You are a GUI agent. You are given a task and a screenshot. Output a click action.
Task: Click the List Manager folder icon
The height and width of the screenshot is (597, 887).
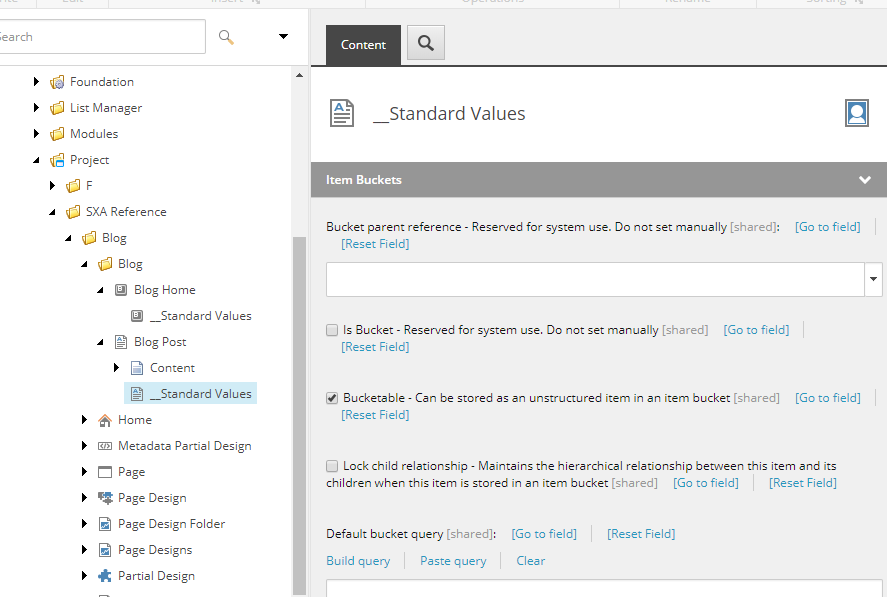57,108
